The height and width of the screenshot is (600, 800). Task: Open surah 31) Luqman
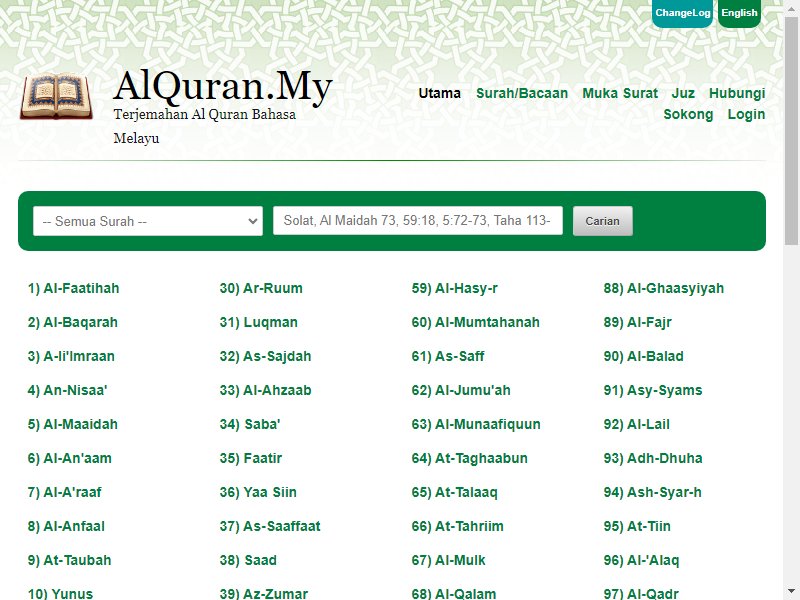tap(258, 322)
